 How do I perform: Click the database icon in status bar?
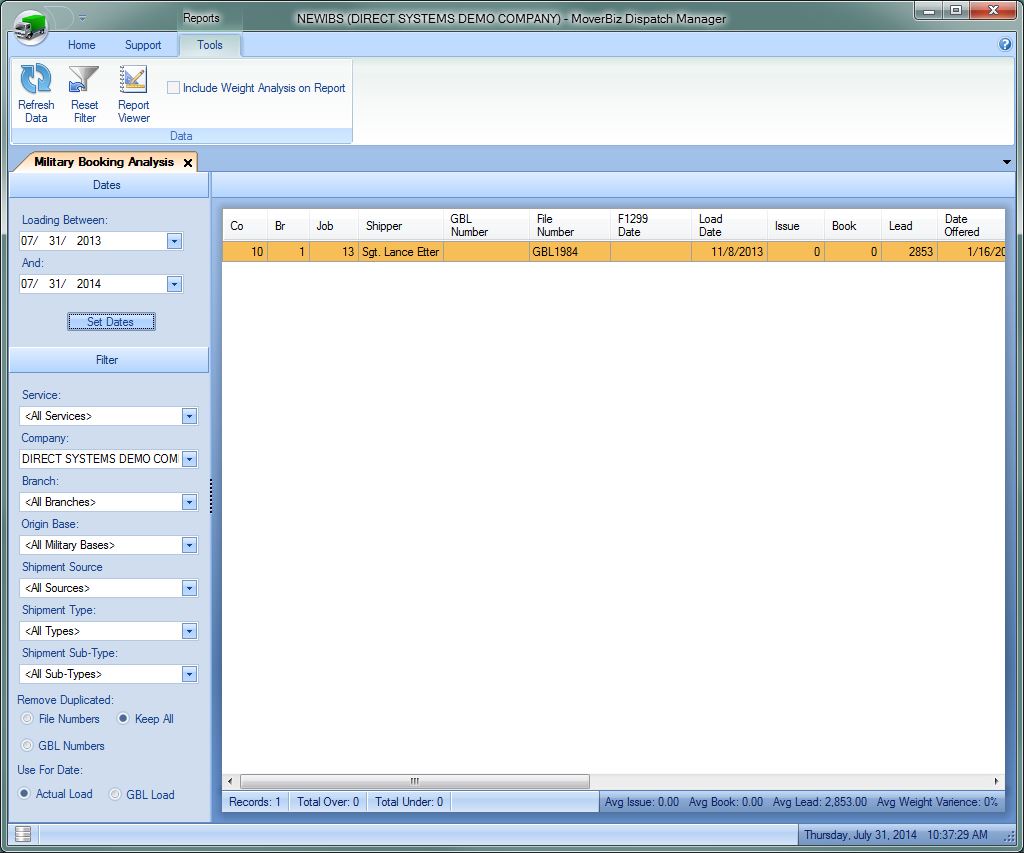(23, 834)
